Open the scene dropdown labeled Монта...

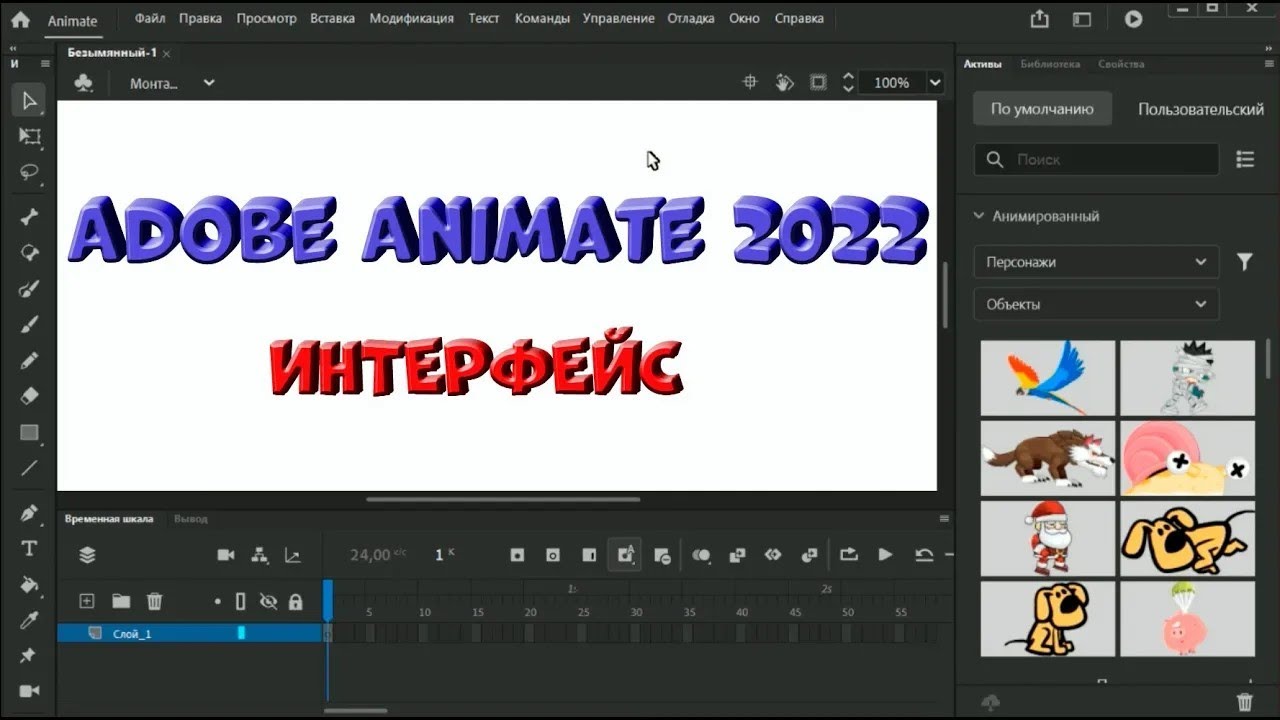click(173, 83)
